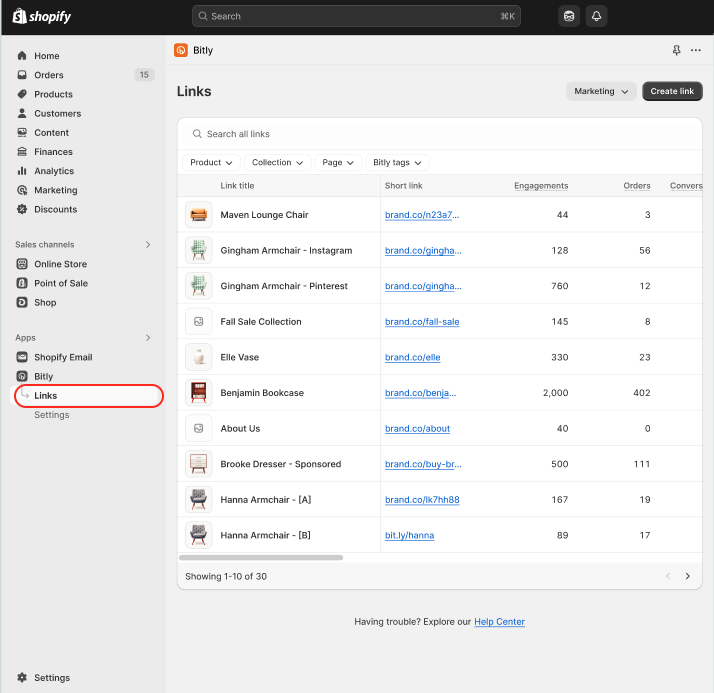Click the Discounts badge icon
The image size is (714, 693).
click(x=22, y=209)
